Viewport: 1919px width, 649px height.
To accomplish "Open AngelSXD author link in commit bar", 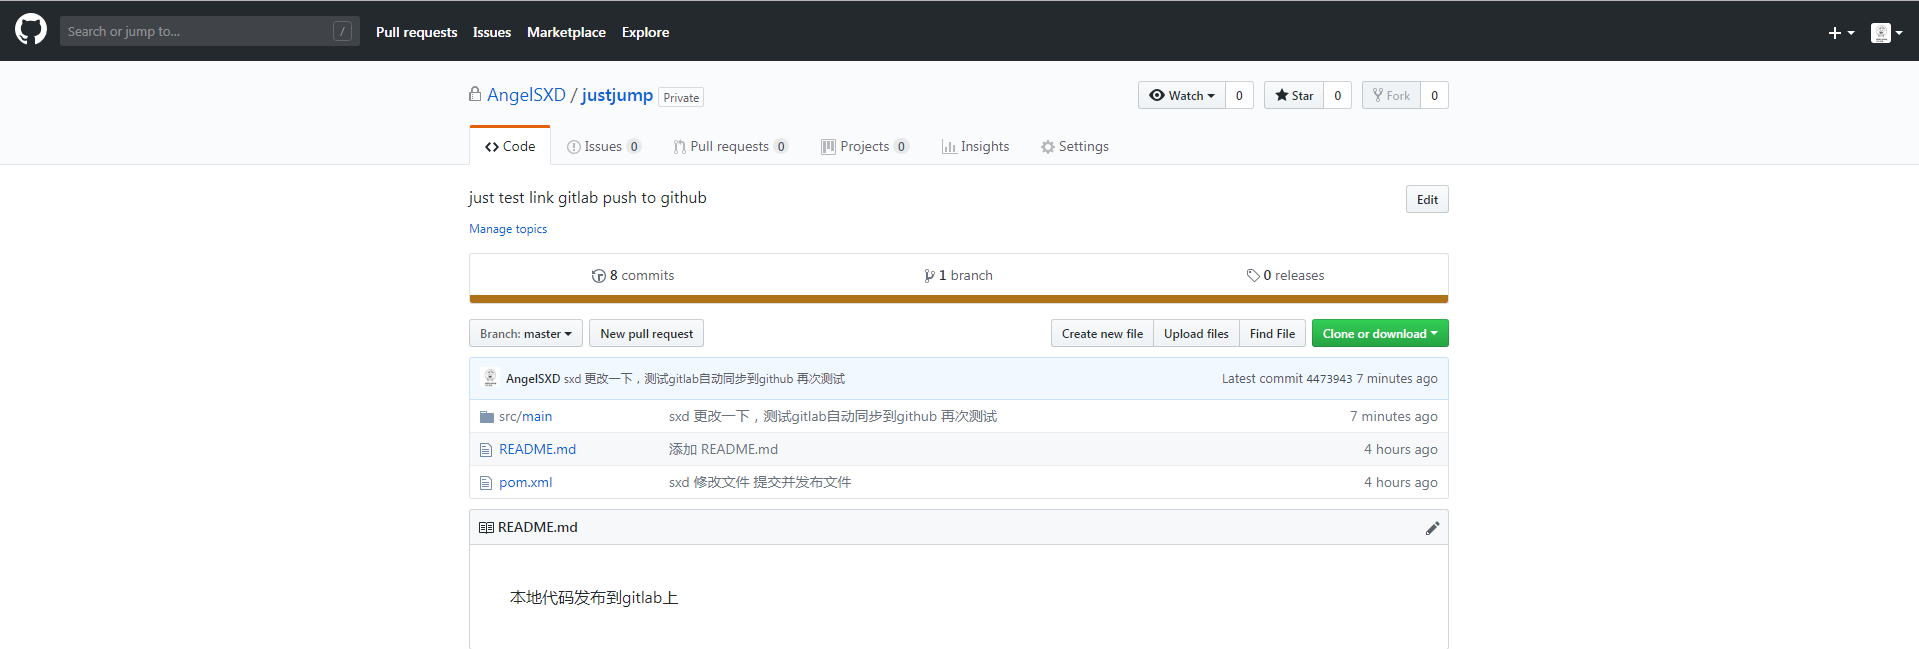I will (x=532, y=379).
